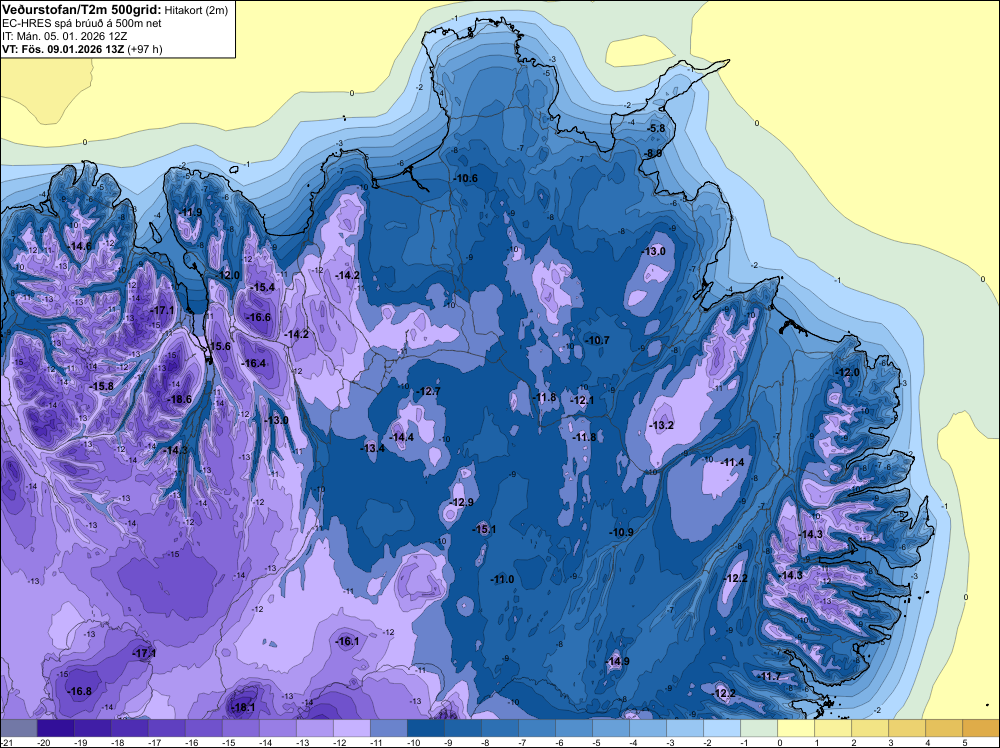The height and width of the screenshot is (748, 1000).
Task: Click the -12.7 temperature value
Action: click(428, 391)
